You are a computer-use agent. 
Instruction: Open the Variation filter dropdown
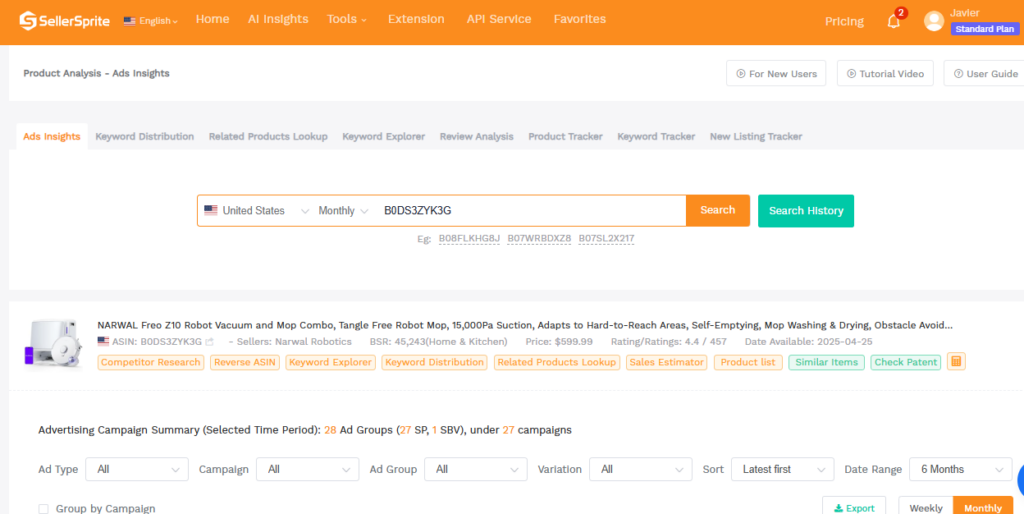tap(641, 469)
